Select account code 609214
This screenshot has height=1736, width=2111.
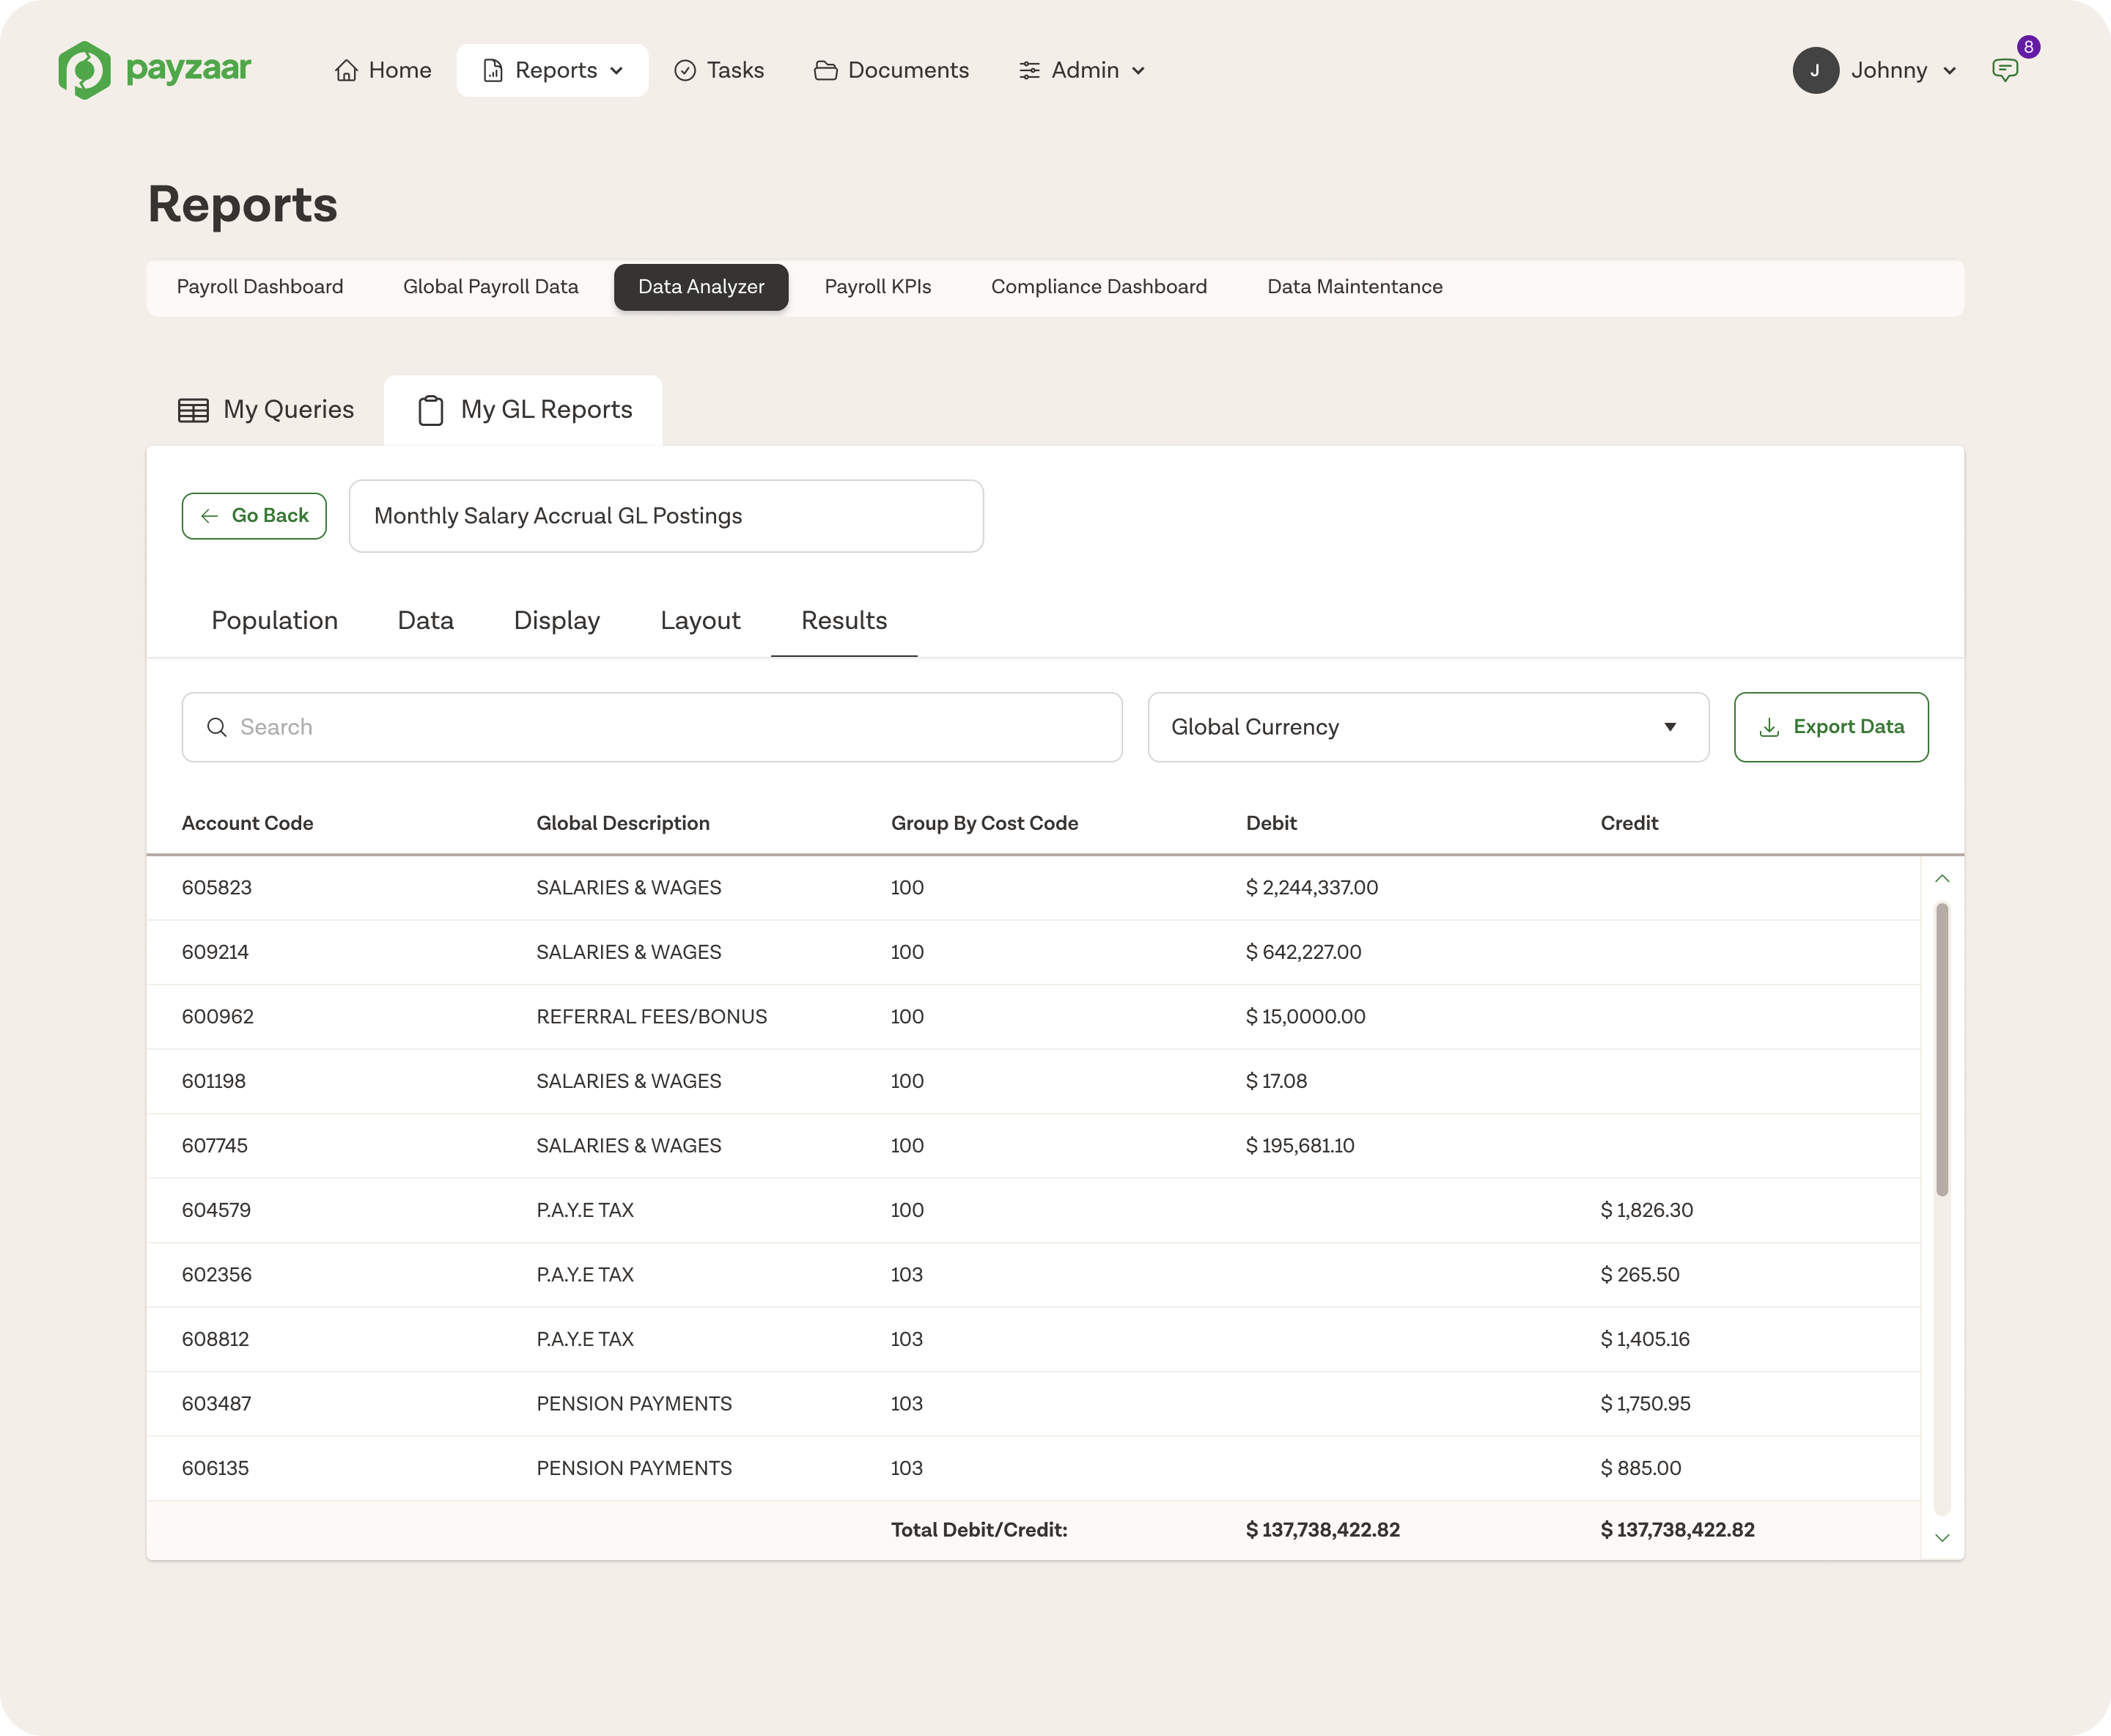(x=215, y=952)
